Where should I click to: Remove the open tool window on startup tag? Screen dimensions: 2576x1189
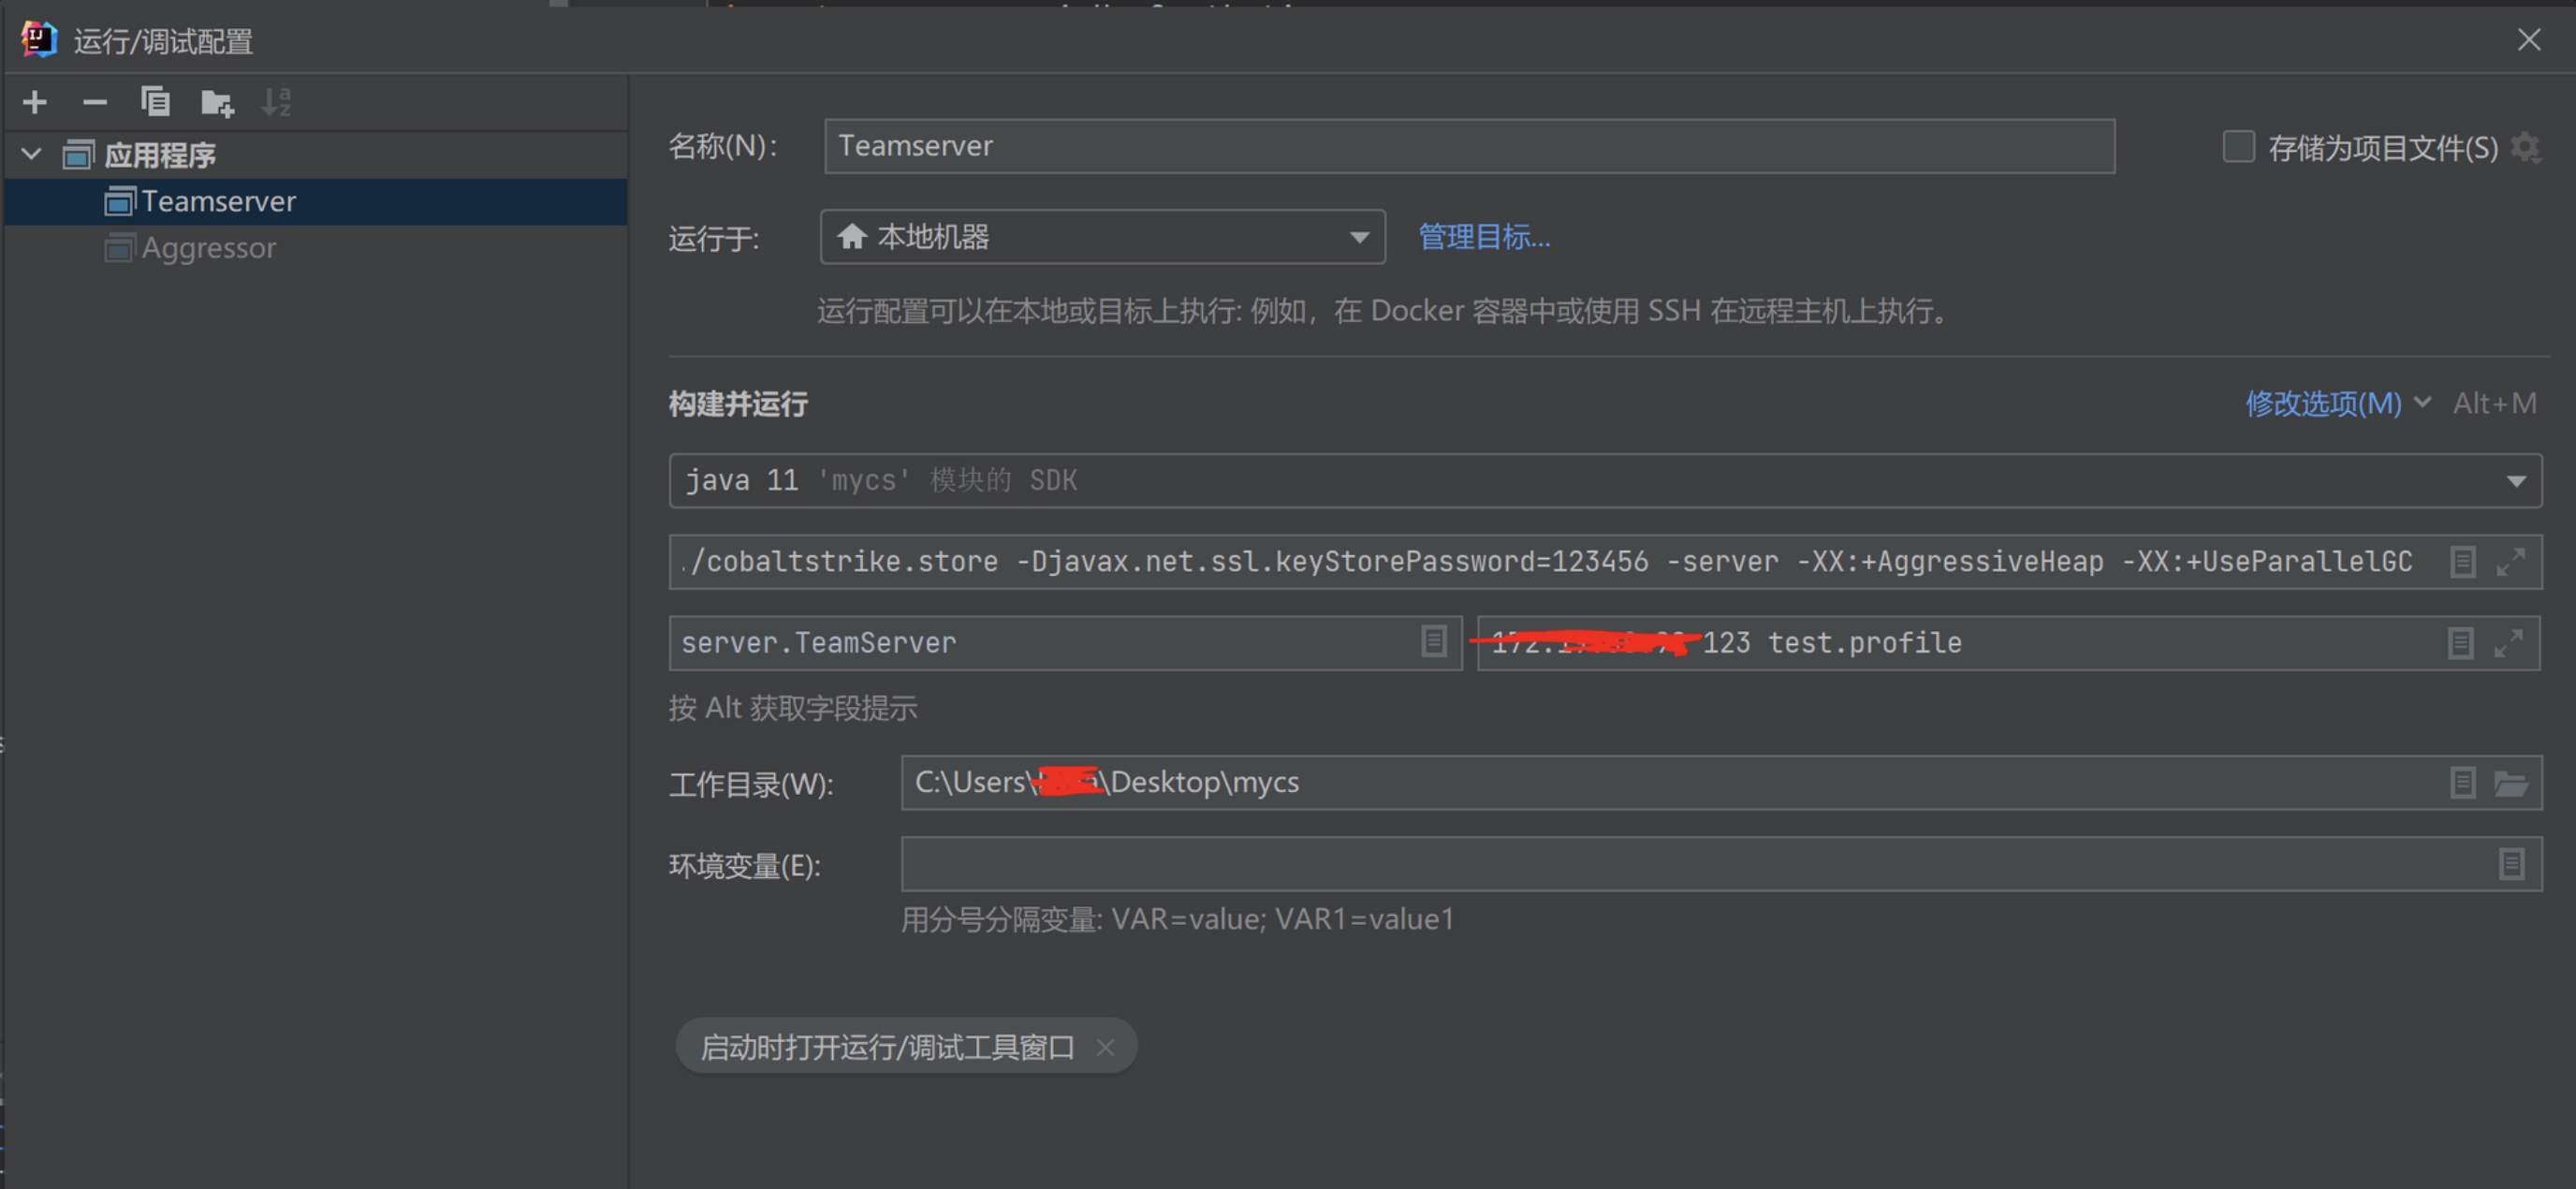[1105, 1047]
